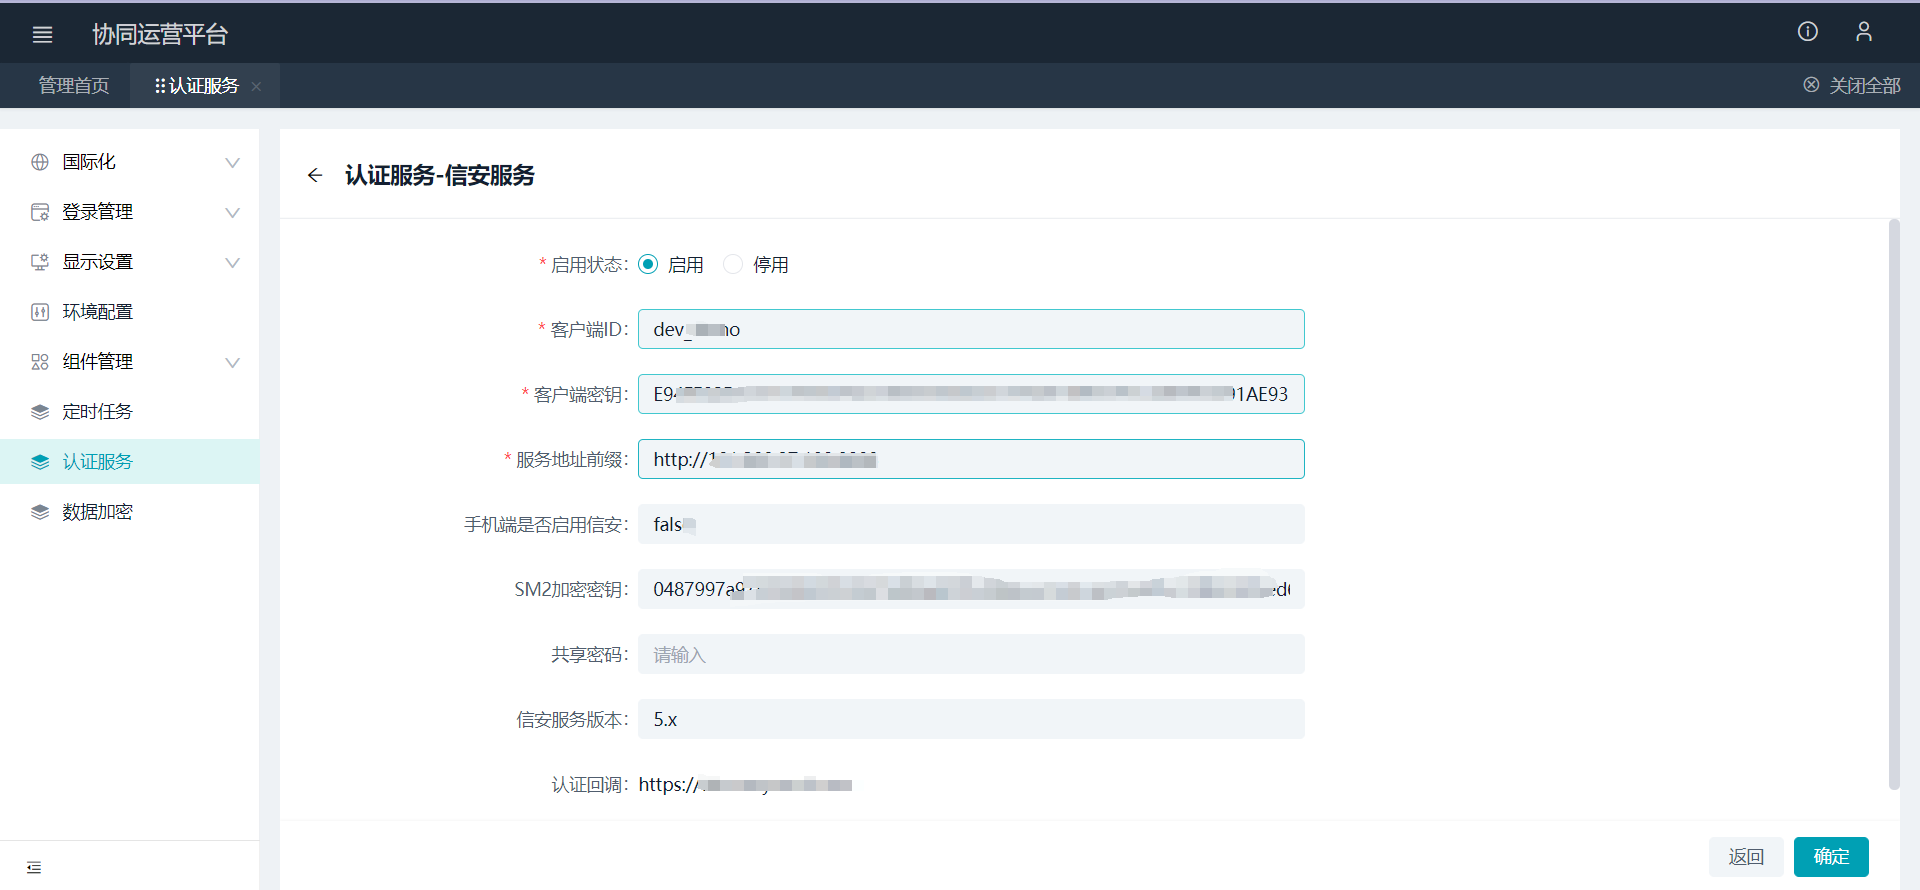Expand the 组件管理 chevron
This screenshot has width=1920, height=890.
pos(232,363)
